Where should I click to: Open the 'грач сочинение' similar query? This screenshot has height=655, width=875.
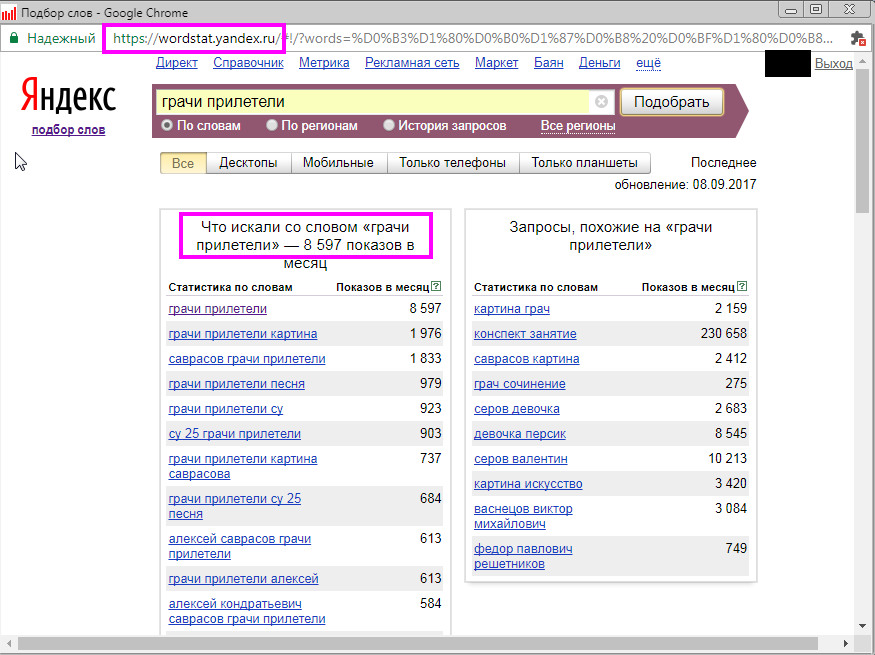click(520, 384)
